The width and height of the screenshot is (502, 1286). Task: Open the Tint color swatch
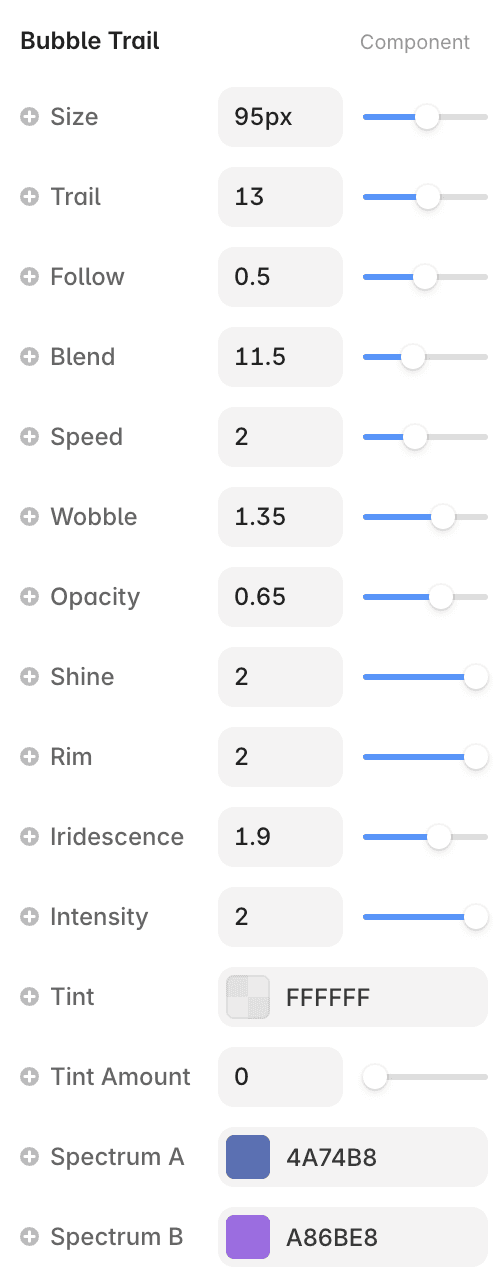click(248, 997)
